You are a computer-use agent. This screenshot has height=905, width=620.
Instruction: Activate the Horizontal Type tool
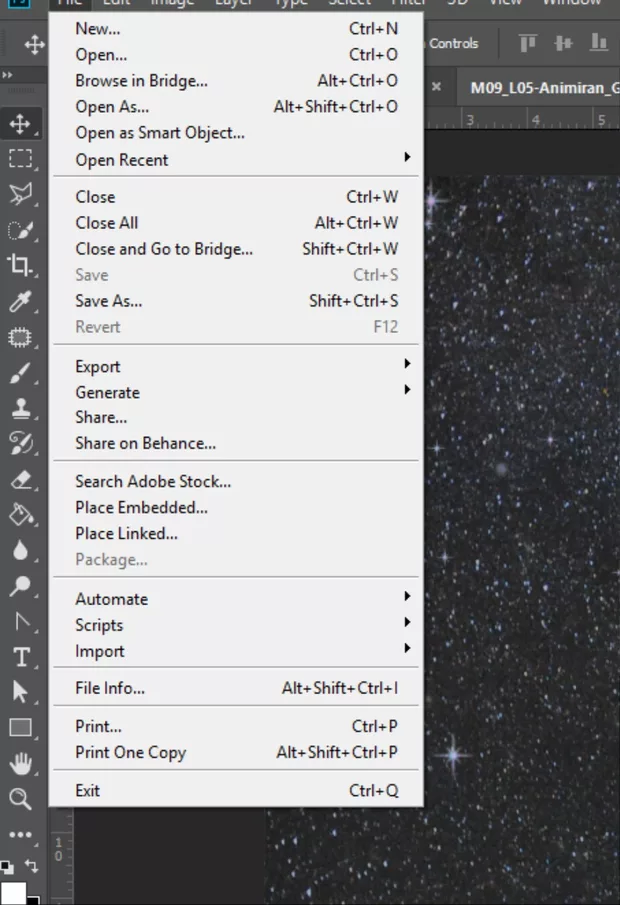click(21, 657)
